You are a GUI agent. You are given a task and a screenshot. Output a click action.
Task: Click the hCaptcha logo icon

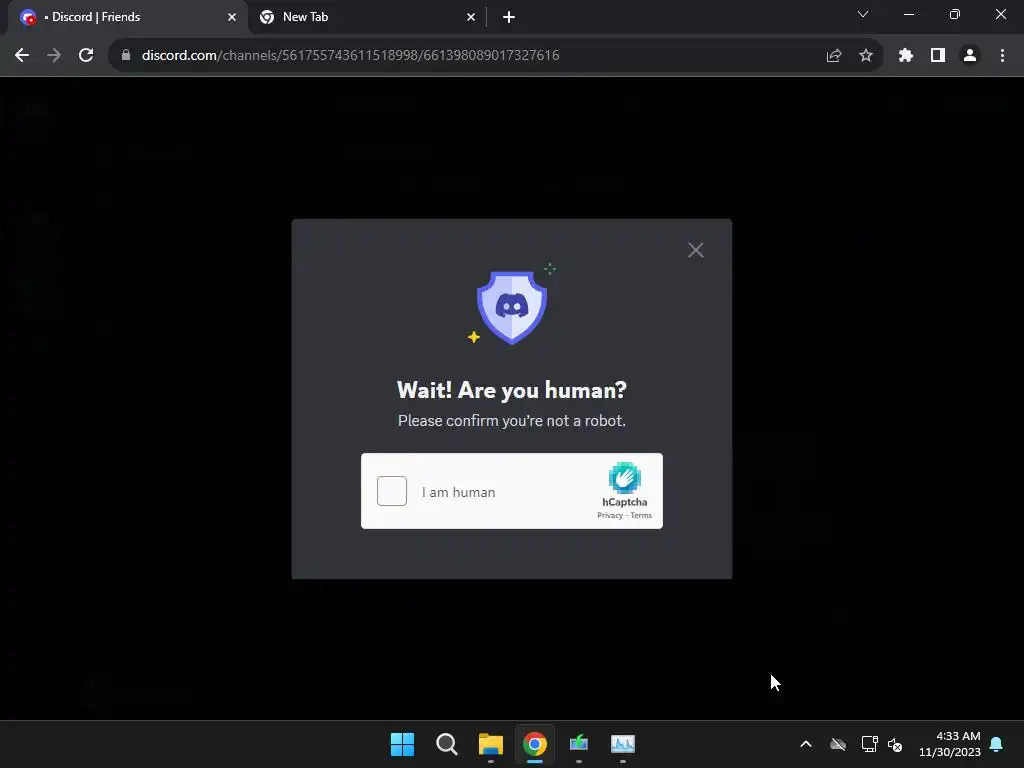pyautogui.click(x=624, y=477)
